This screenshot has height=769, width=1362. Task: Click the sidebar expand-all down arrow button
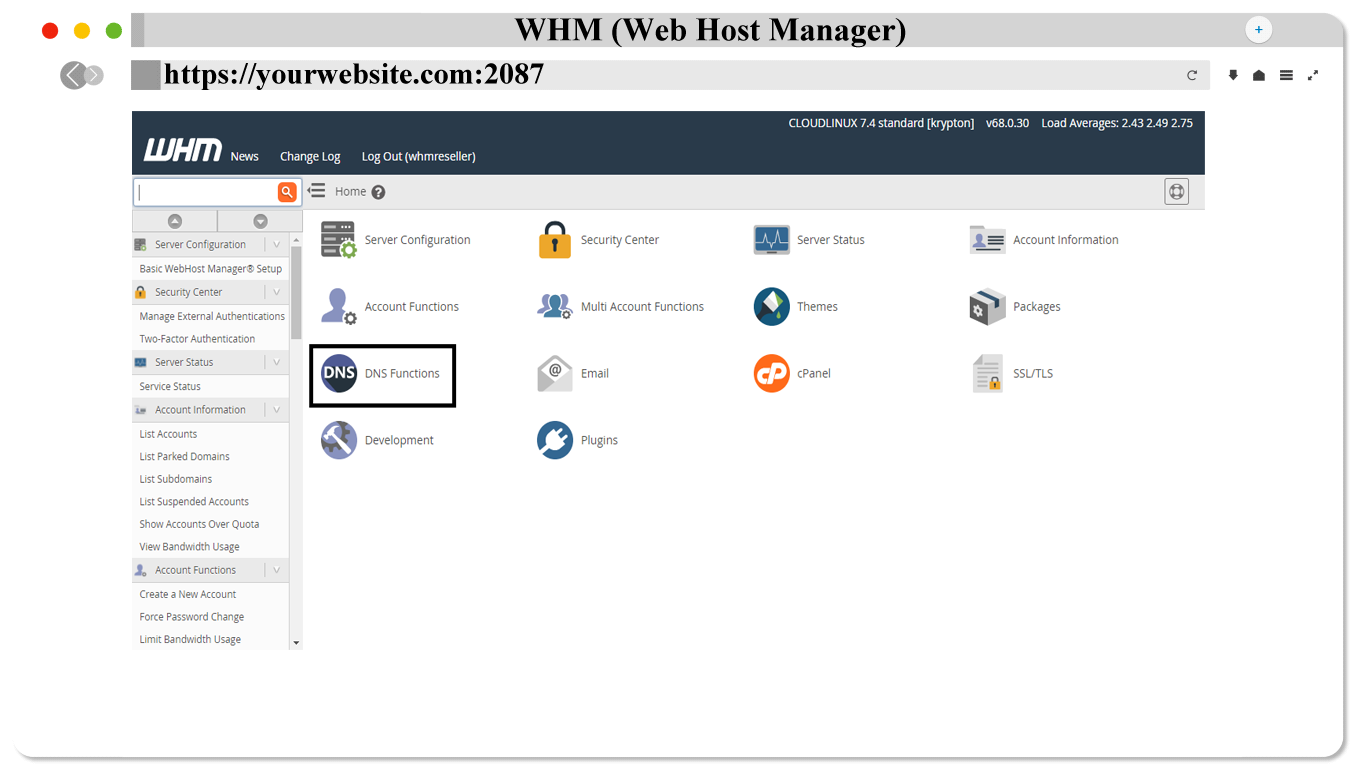260,221
